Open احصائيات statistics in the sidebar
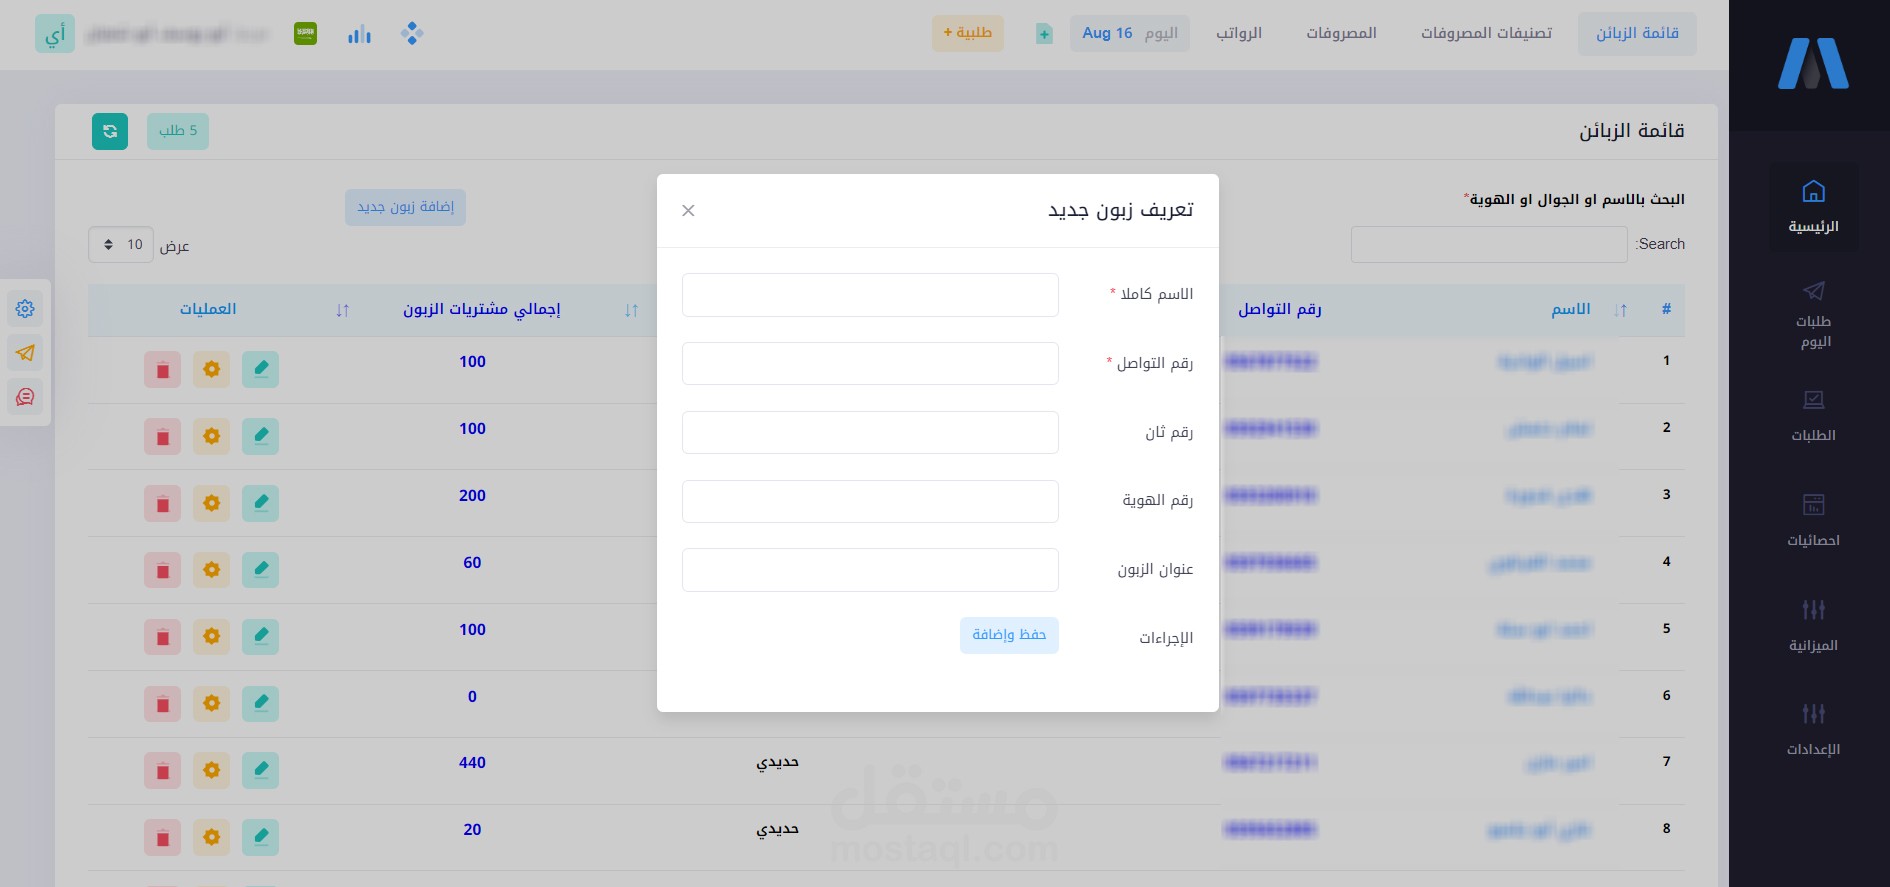1890x887 pixels. (1814, 520)
